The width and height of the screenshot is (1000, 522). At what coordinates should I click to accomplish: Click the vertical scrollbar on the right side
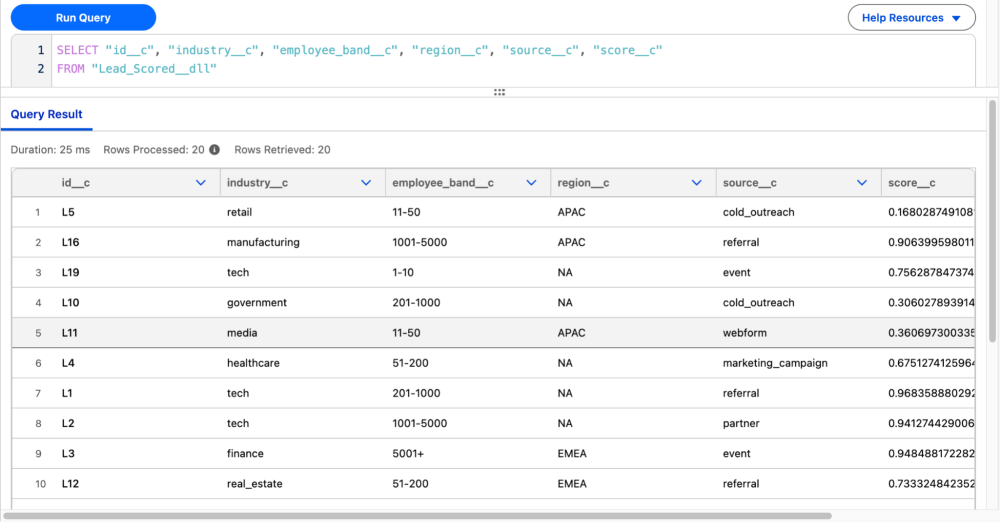coord(992,220)
